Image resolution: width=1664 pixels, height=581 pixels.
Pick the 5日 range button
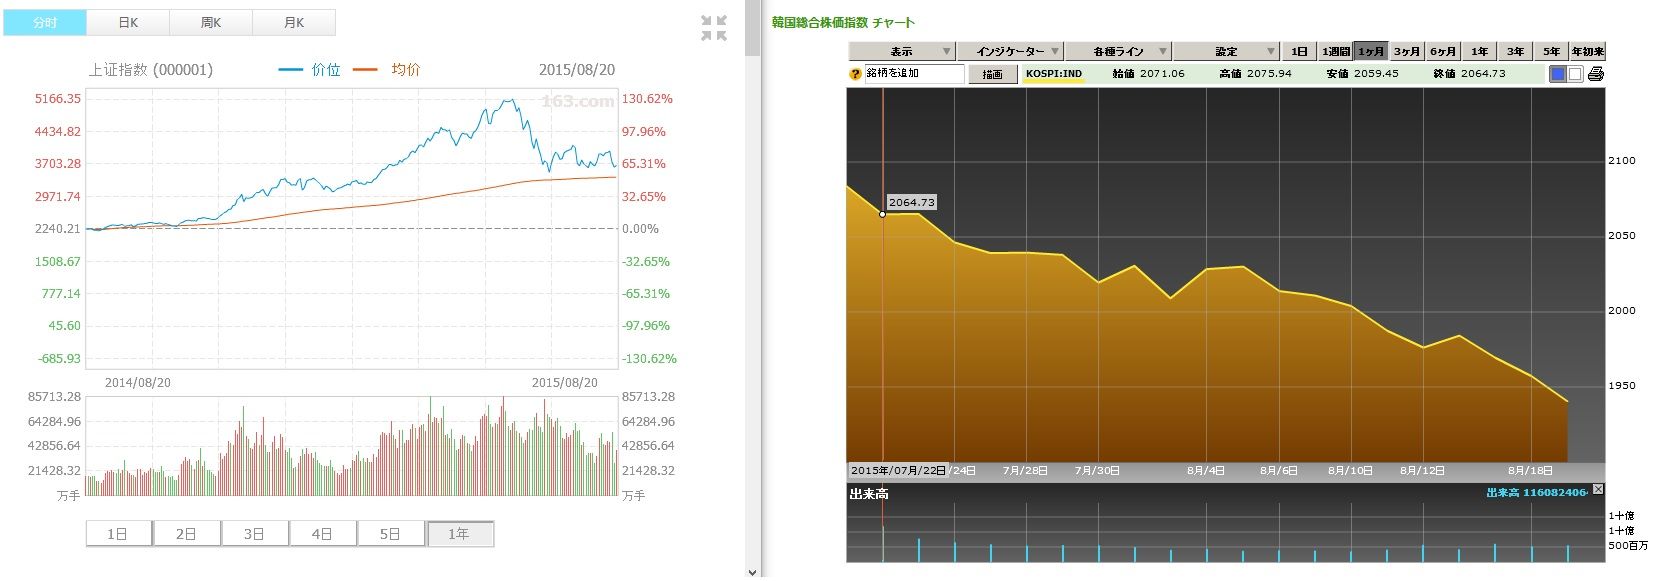click(x=390, y=534)
